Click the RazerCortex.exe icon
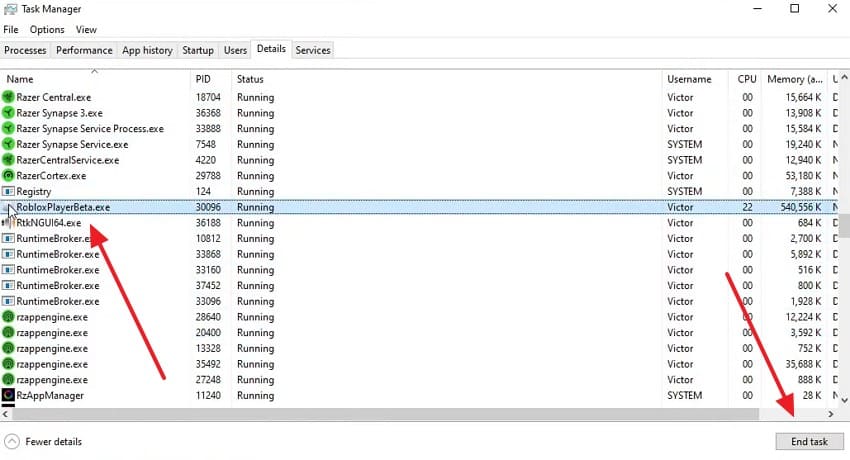 (8, 176)
